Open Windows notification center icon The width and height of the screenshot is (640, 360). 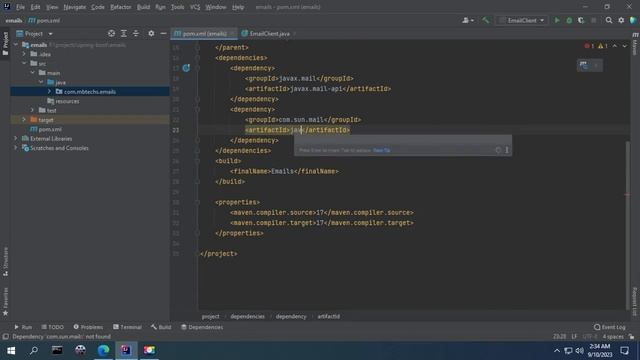pyautogui.click(x=624, y=350)
